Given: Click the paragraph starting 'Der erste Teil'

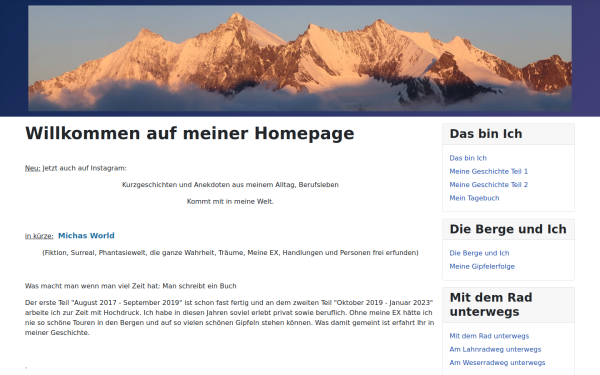Looking at the screenshot, I should point(230,318).
